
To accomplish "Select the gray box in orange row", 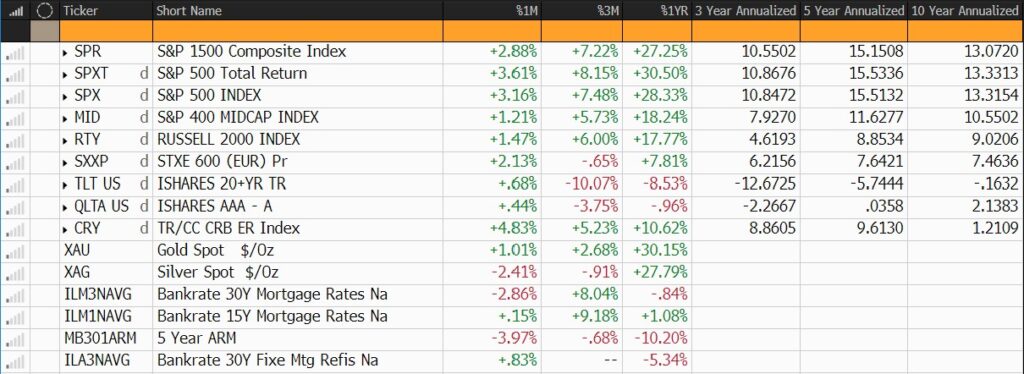I will click(x=44, y=31).
